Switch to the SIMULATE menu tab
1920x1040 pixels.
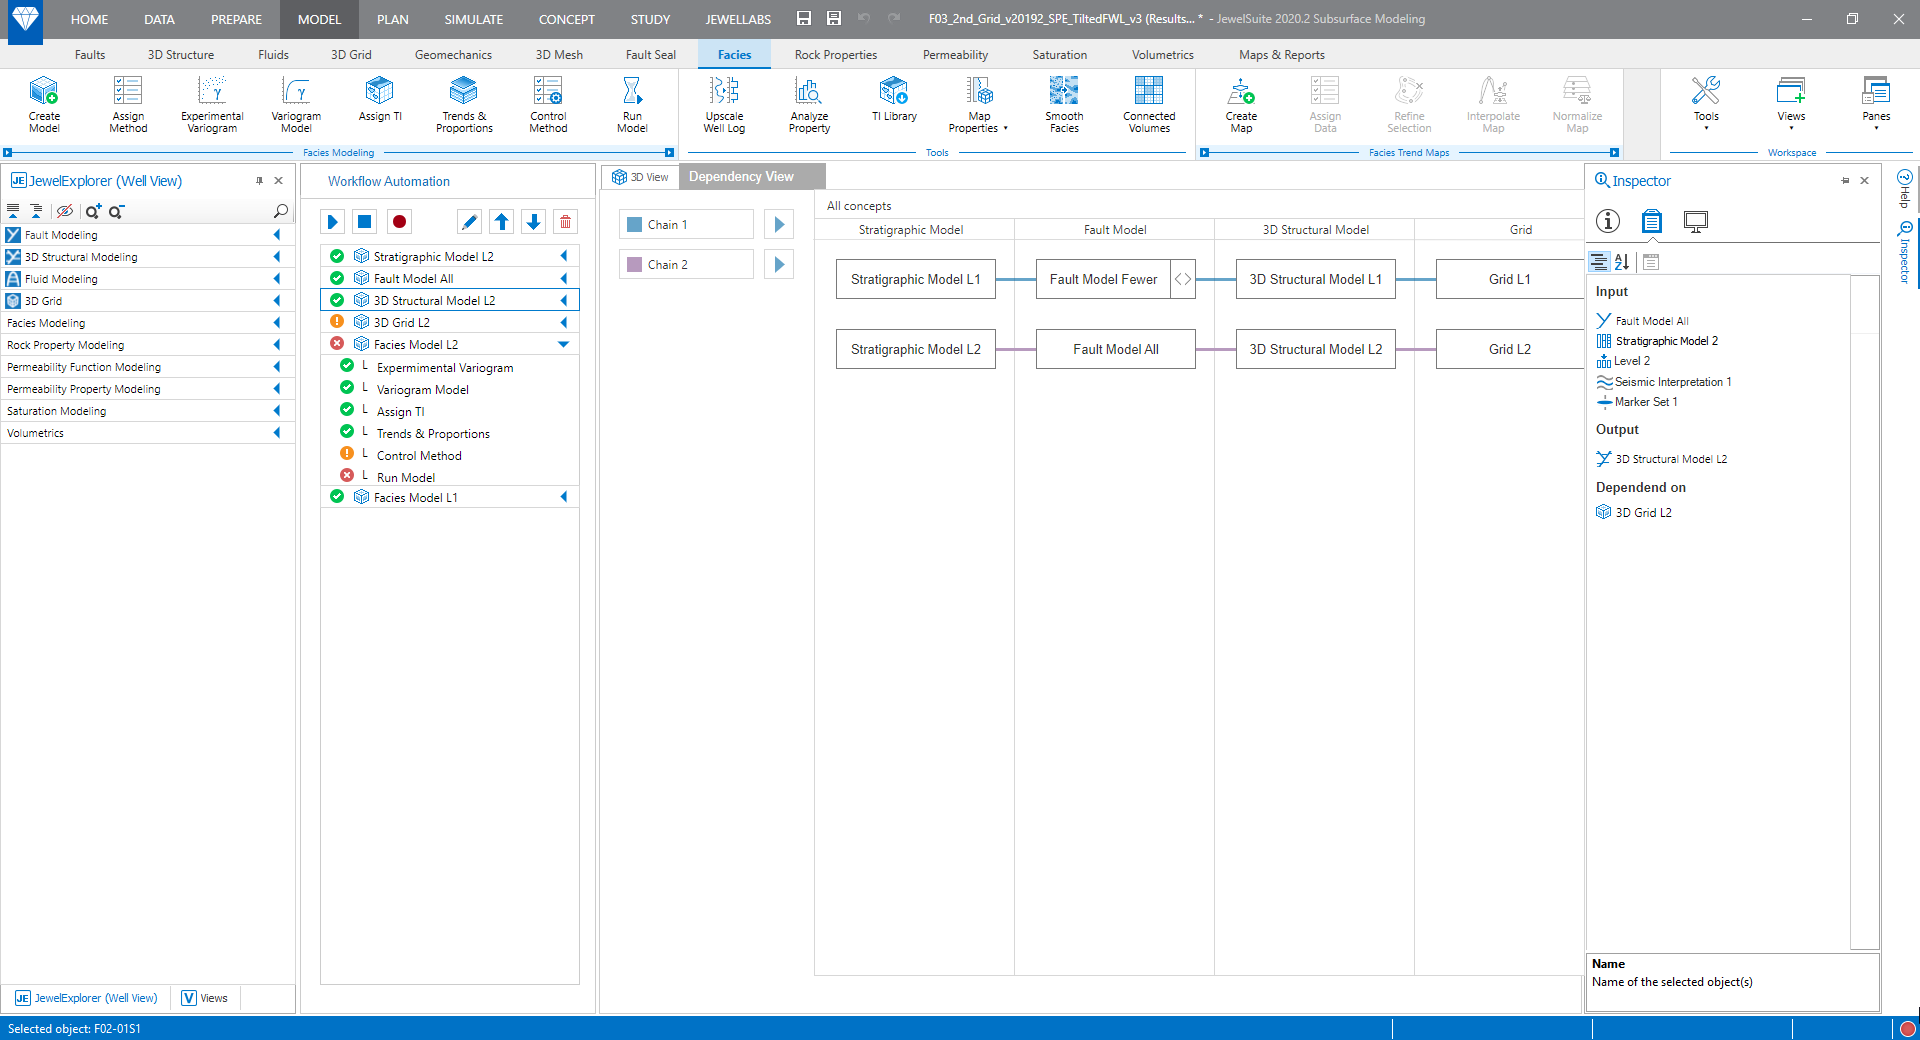[x=474, y=19]
